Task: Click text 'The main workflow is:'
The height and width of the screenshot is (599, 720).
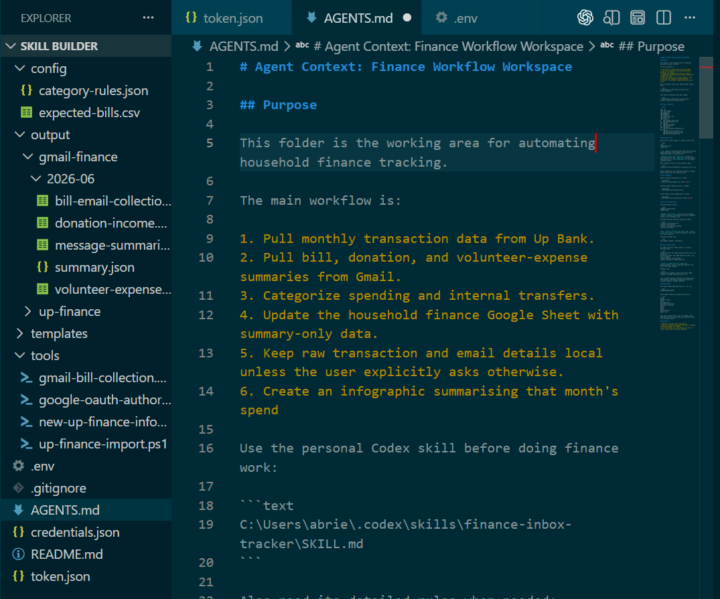Action: [320, 201]
